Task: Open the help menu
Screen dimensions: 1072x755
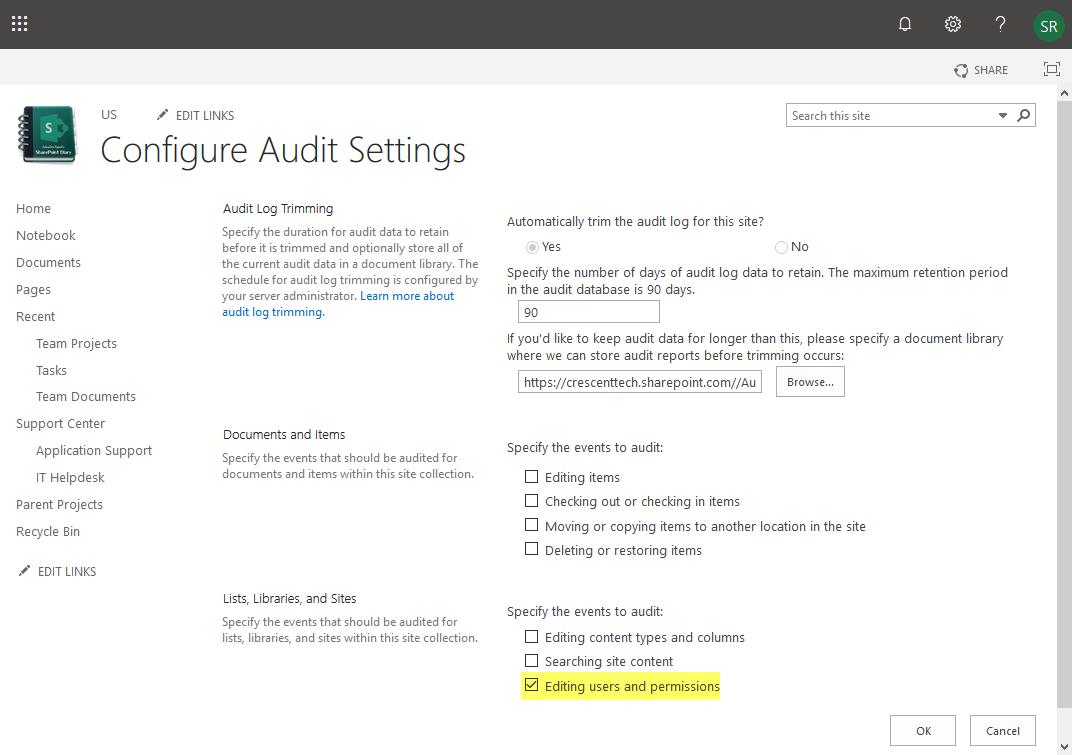Action: pyautogui.click(x=1000, y=23)
